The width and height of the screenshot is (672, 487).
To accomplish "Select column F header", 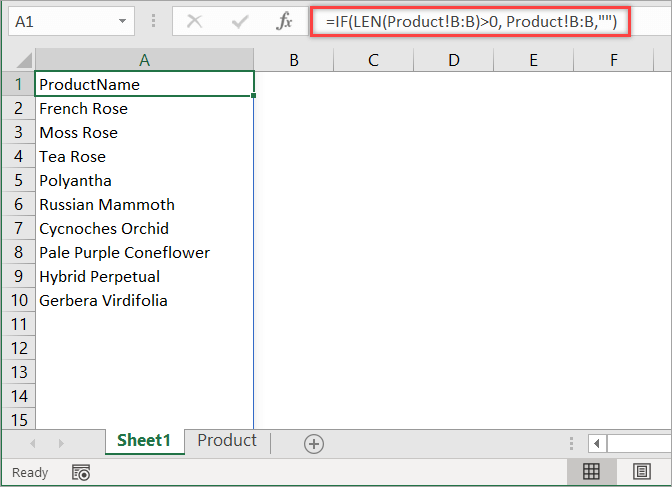I will coord(614,60).
